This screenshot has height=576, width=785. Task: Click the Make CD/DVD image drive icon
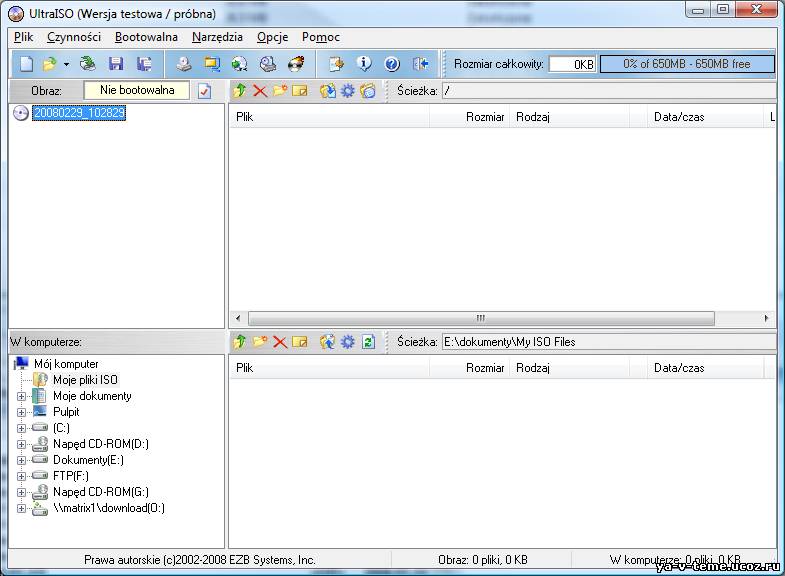(184, 64)
